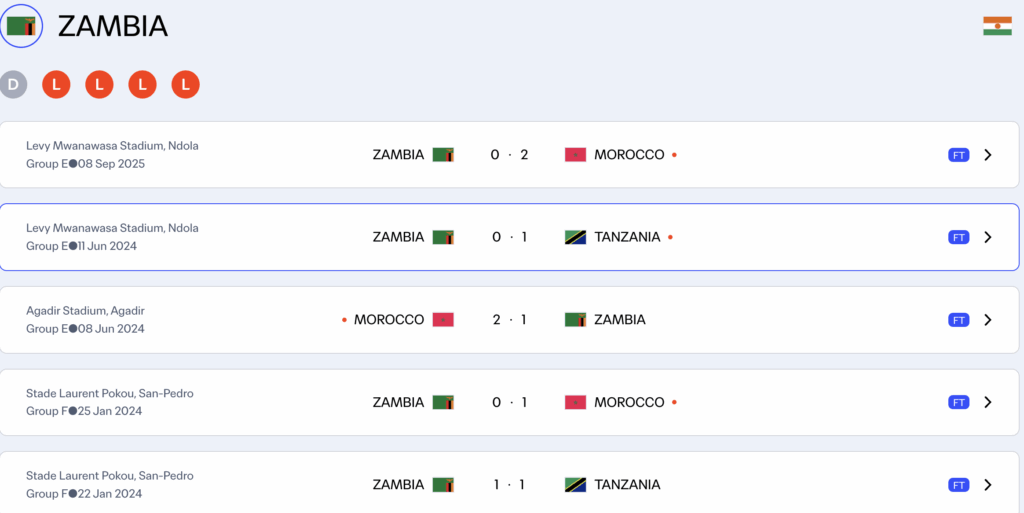Expand the 11 Jun 2024 match chevron
Viewport: 1024px width, 513px height.
[988, 237]
